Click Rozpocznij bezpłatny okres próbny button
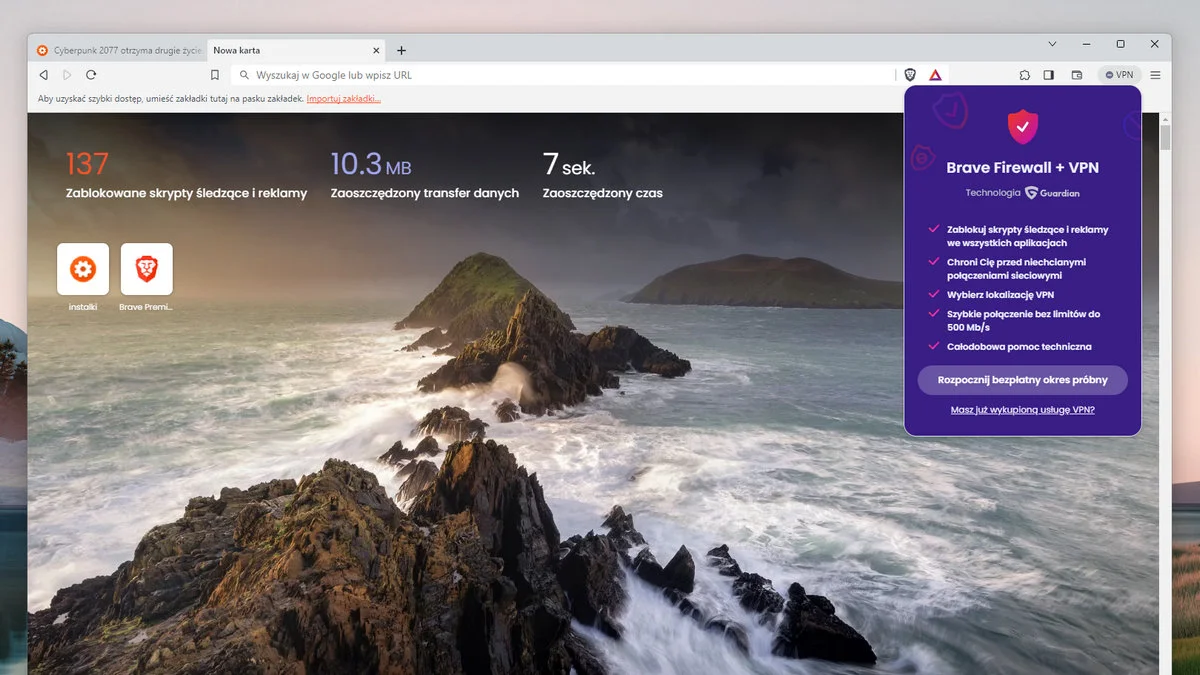The width and height of the screenshot is (1200, 675). pos(1022,380)
